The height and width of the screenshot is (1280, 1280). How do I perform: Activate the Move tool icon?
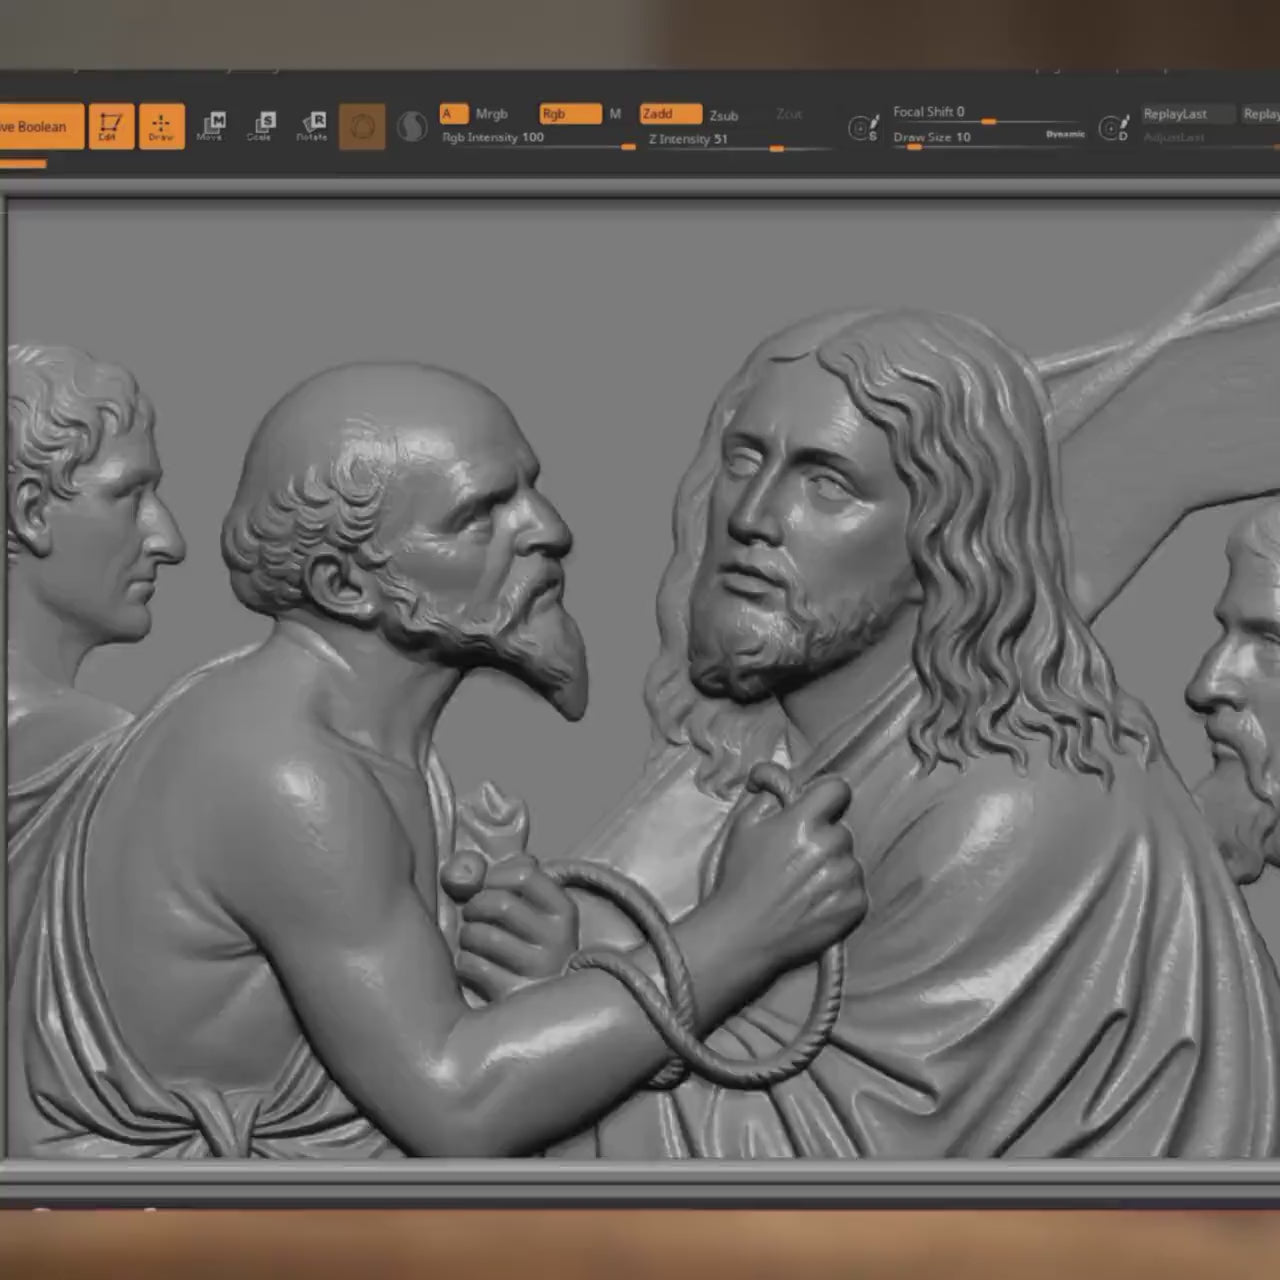click(211, 127)
